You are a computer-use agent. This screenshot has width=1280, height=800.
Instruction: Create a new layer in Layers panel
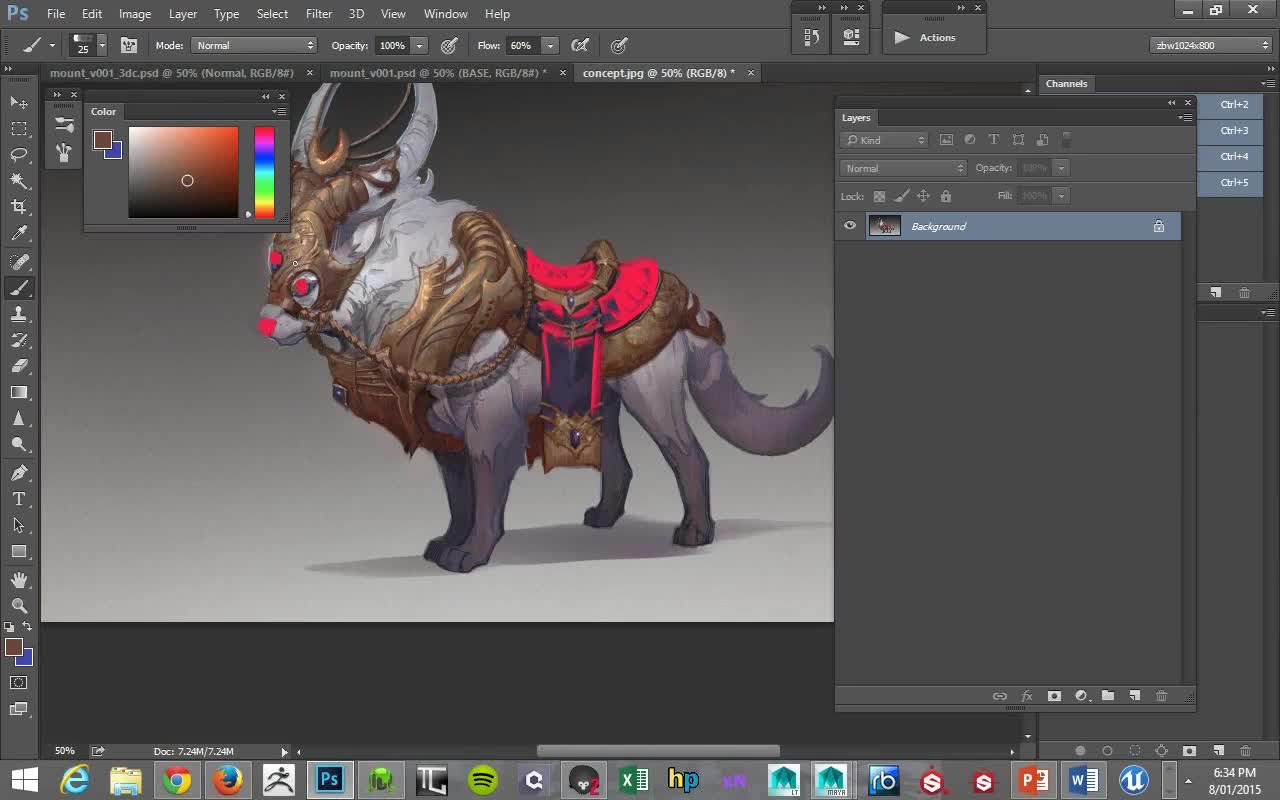pyautogui.click(x=1135, y=696)
